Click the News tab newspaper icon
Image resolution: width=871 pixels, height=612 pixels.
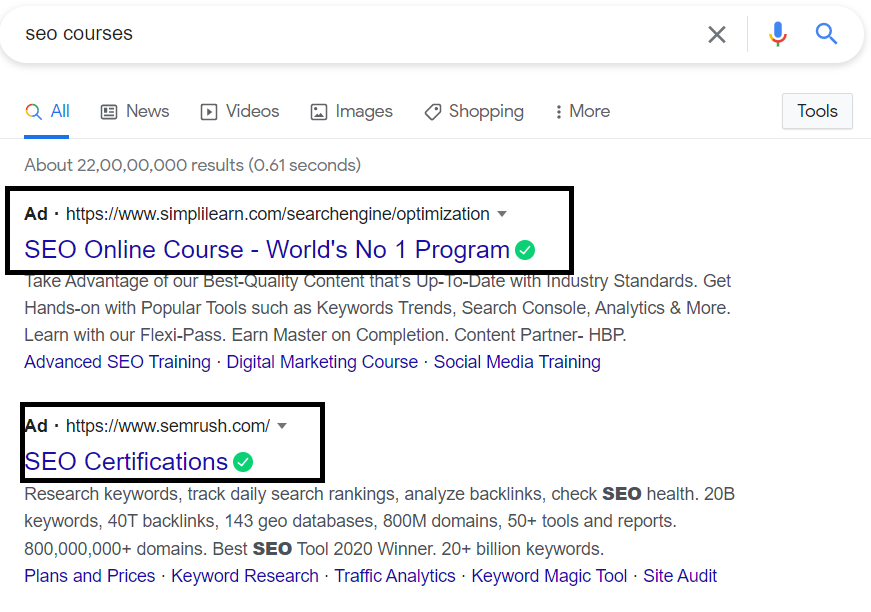pyautogui.click(x=109, y=112)
